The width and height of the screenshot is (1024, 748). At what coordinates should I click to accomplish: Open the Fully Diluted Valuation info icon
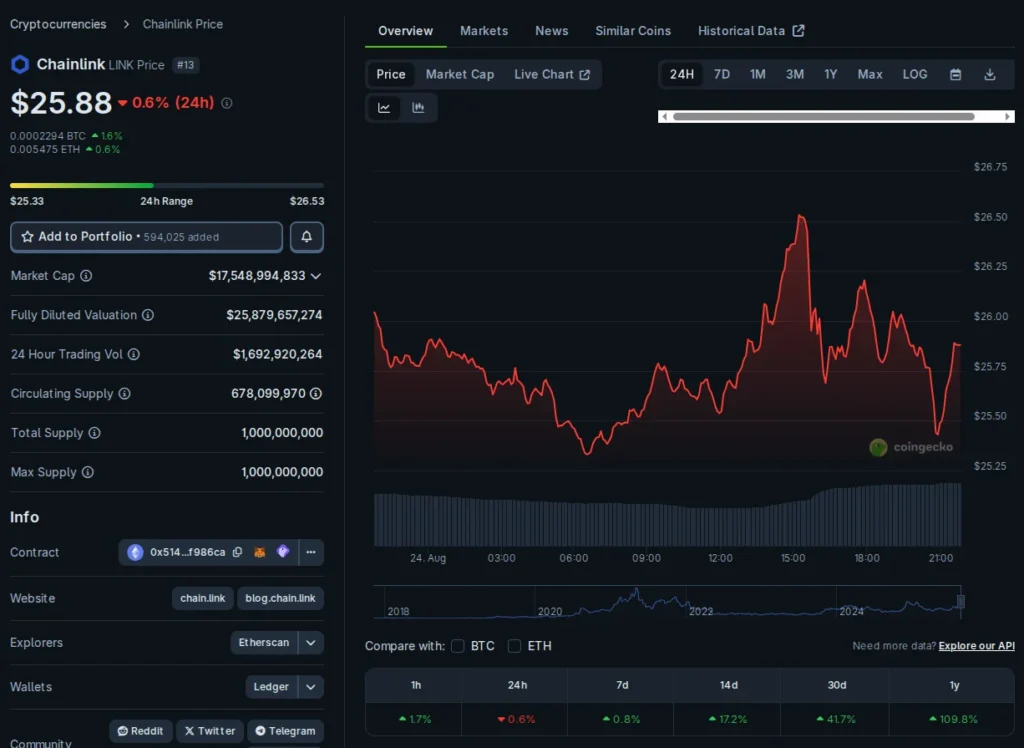pyautogui.click(x=148, y=315)
